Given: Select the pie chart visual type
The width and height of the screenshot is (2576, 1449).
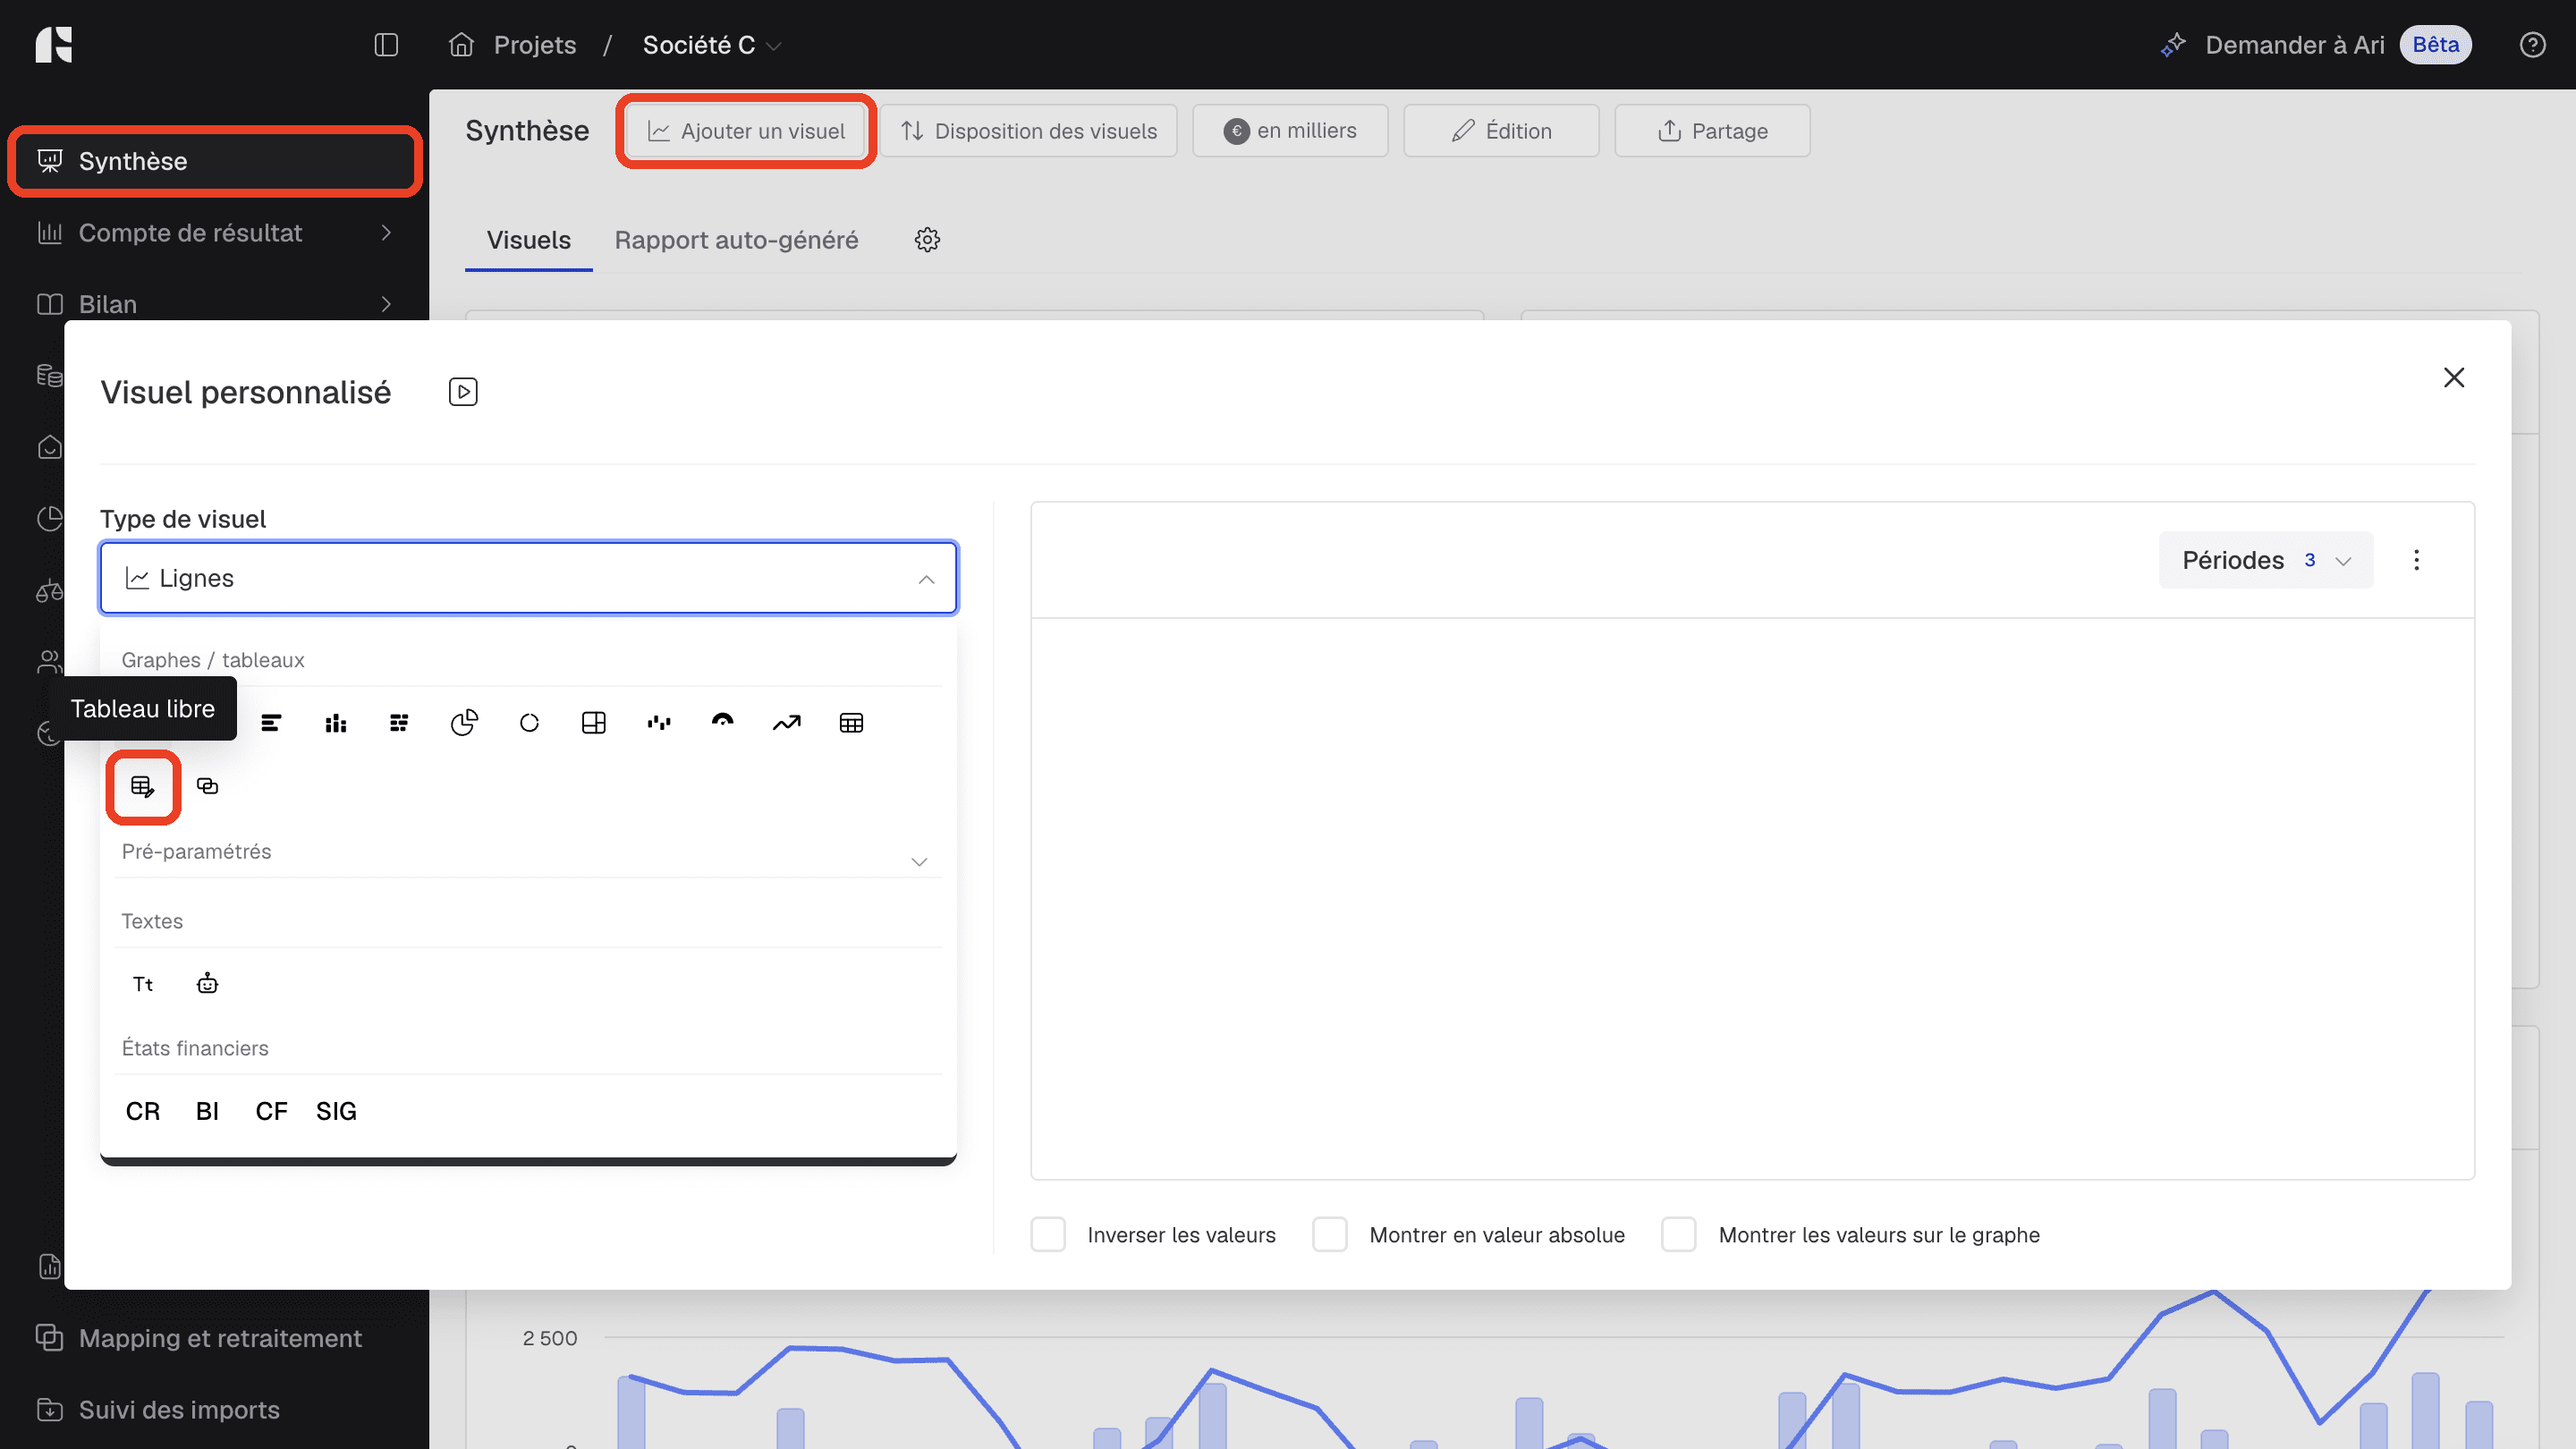Looking at the screenshot, I should (x=464, y=723).
